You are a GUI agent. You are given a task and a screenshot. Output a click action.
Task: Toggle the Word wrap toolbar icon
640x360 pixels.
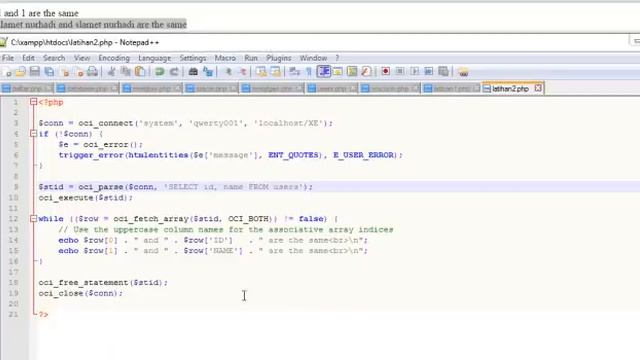[x=294, y=72]
